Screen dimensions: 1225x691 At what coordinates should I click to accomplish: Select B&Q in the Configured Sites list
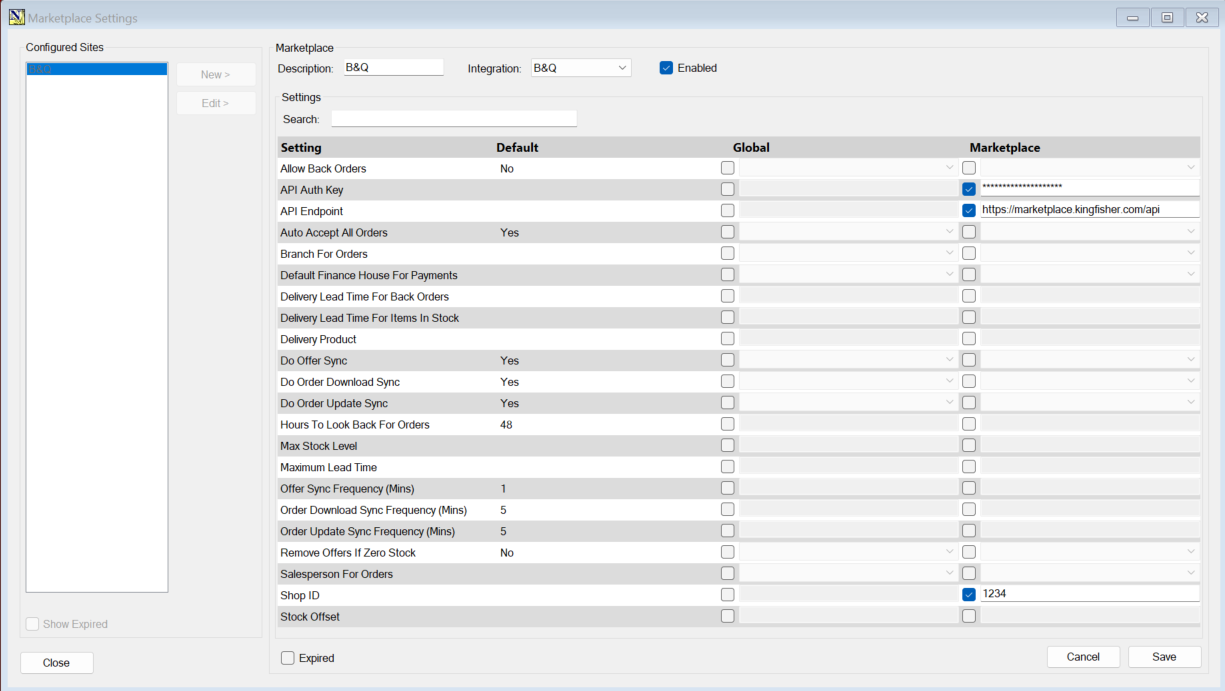pos(96,69)
